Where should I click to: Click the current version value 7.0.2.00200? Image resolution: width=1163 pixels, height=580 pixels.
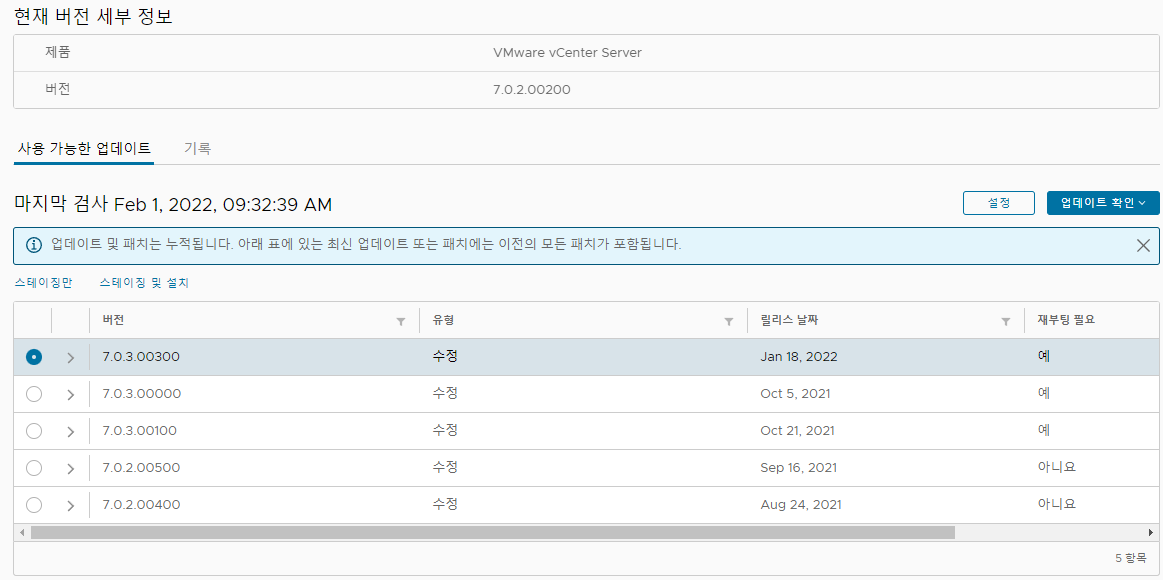(x=532, y=90)
